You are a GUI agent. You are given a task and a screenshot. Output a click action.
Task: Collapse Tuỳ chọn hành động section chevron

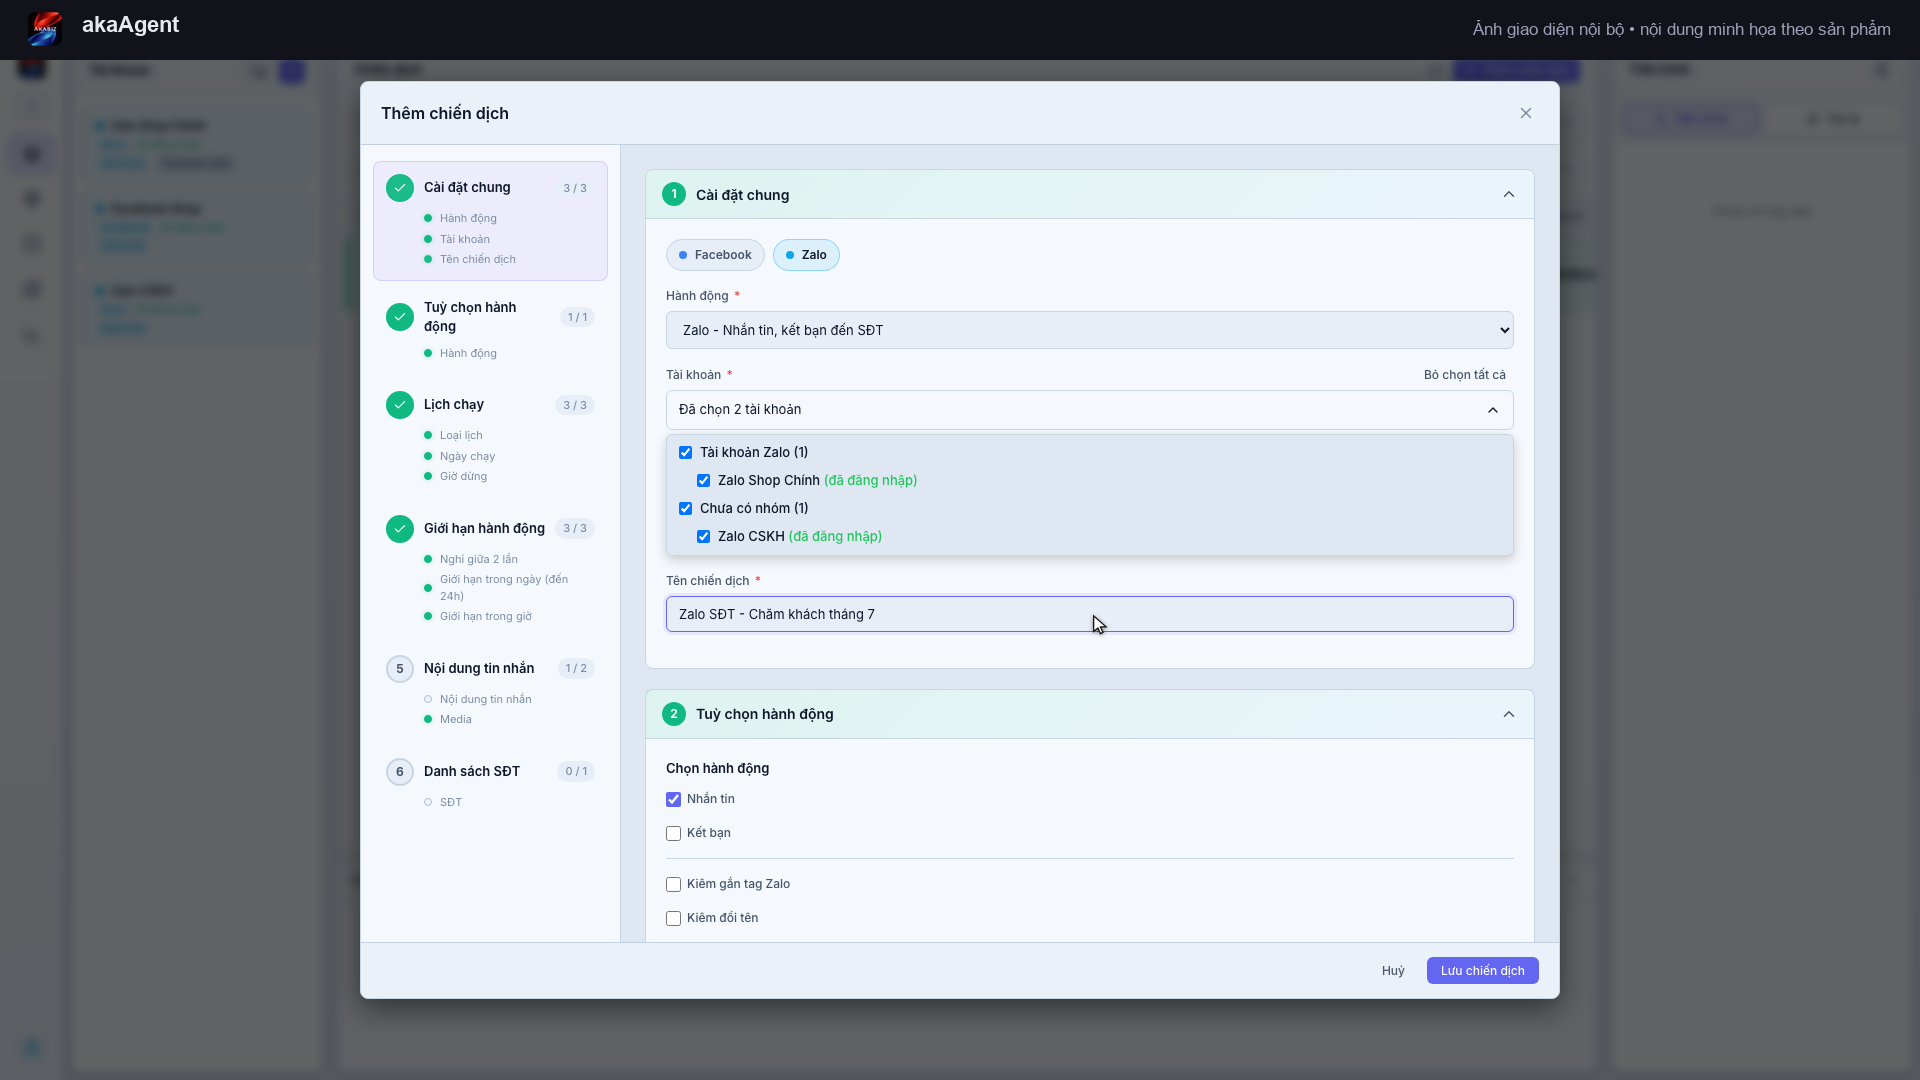click(x=1509, y=714)
